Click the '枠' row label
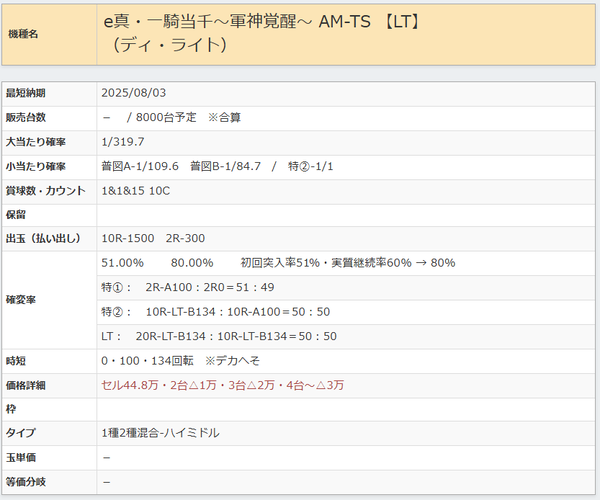The height and width of the screenshot is (500, 600). pyautogui.click(x=11, y=409)
